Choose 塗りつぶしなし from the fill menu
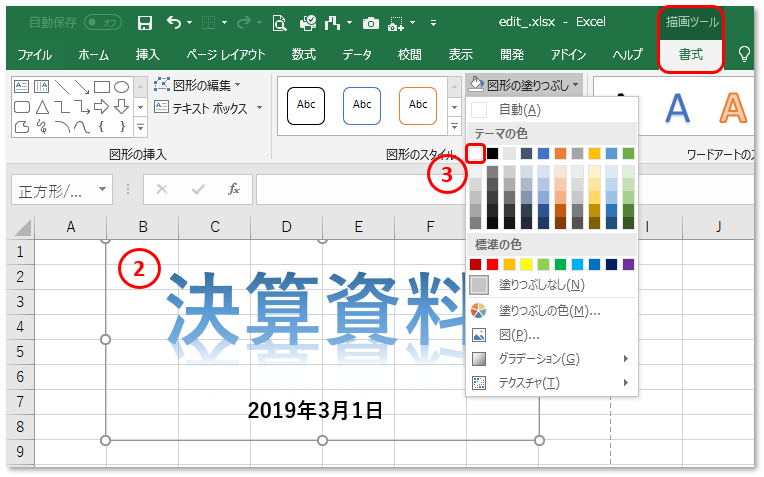Viewport: 764px width, 477px height. (541, 285)
